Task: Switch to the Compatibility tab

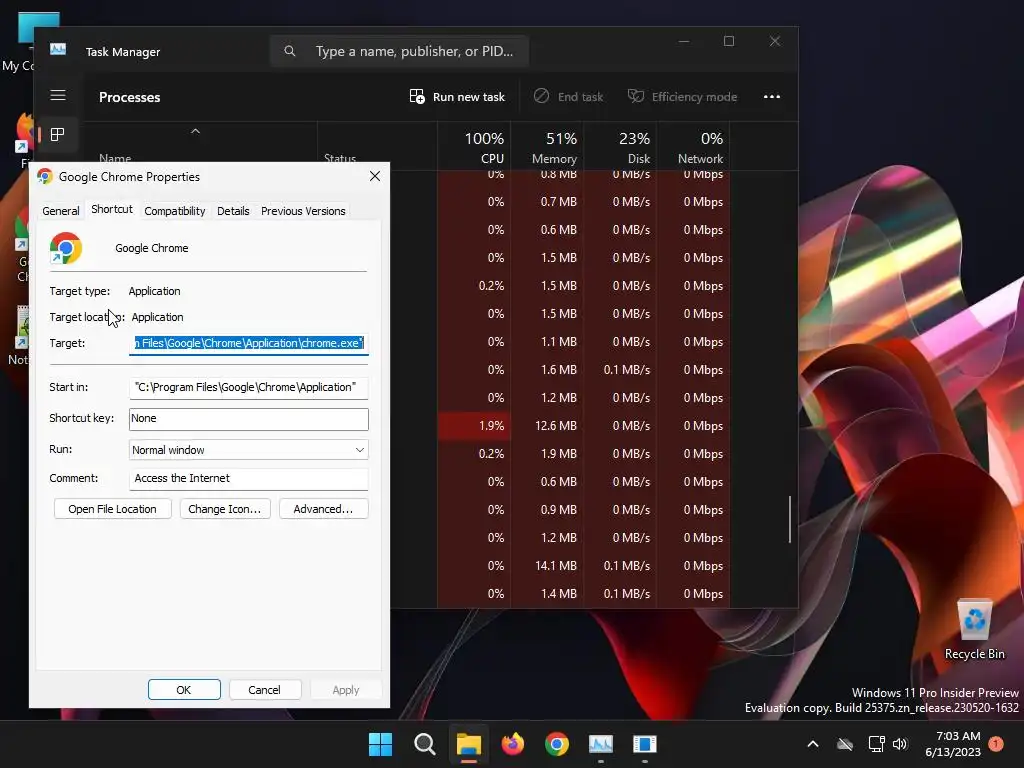Action: 174,211
